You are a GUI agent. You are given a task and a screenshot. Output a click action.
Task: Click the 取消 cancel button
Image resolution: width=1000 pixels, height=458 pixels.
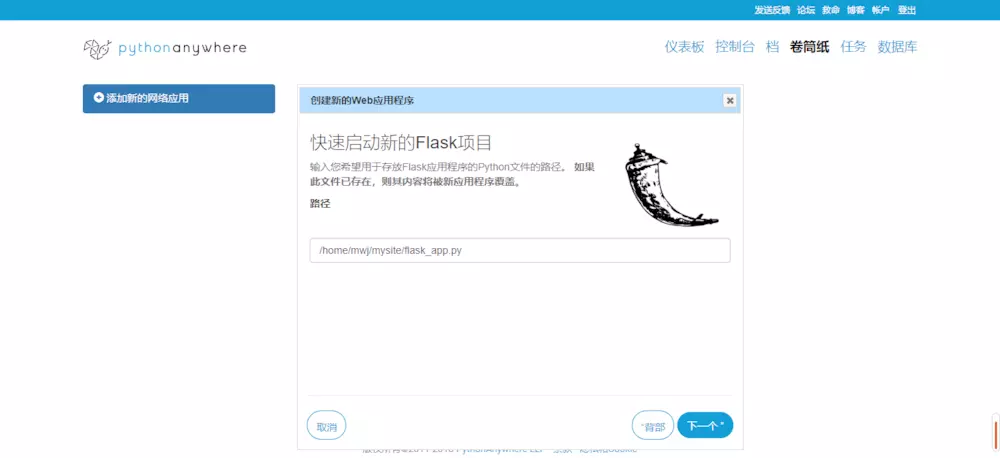point(327,426)
